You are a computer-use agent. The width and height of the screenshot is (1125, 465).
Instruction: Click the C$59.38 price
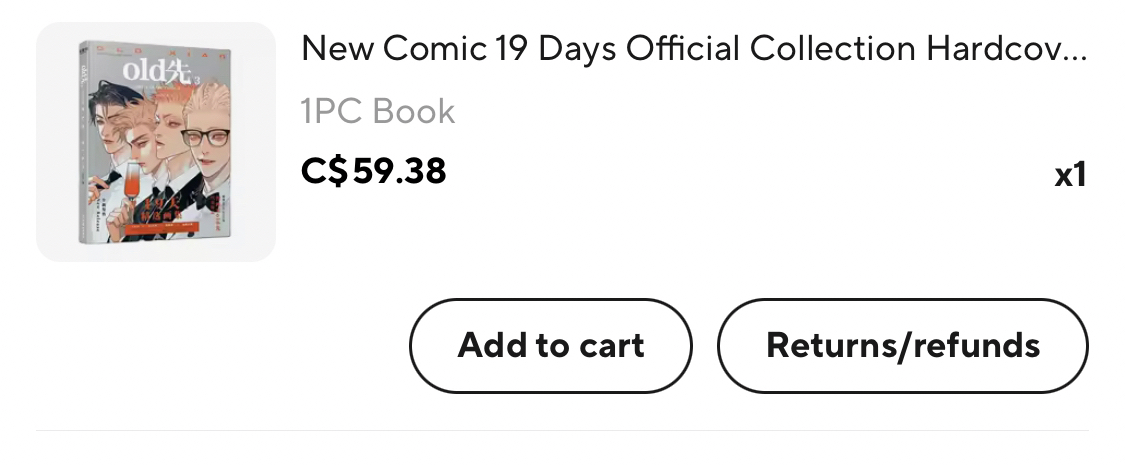[x=373, y=171]
